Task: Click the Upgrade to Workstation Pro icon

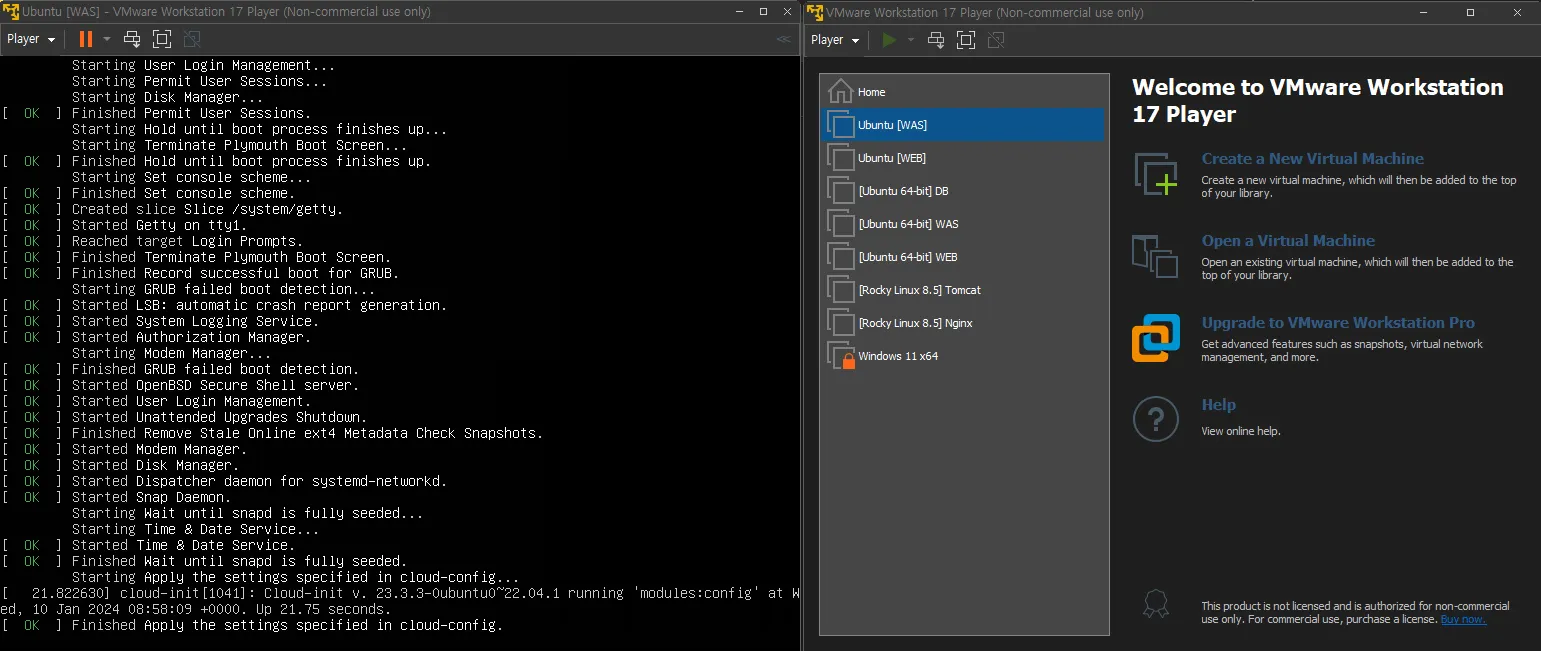Action: click(x=1156, y=338)
